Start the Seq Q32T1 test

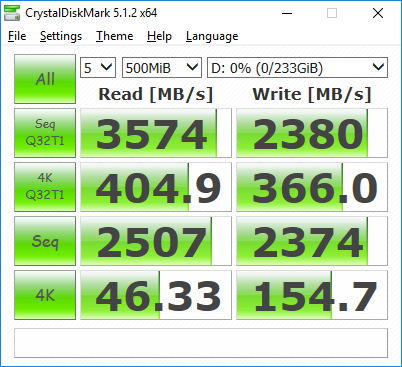pyautogui.click(x=45, y=133)
